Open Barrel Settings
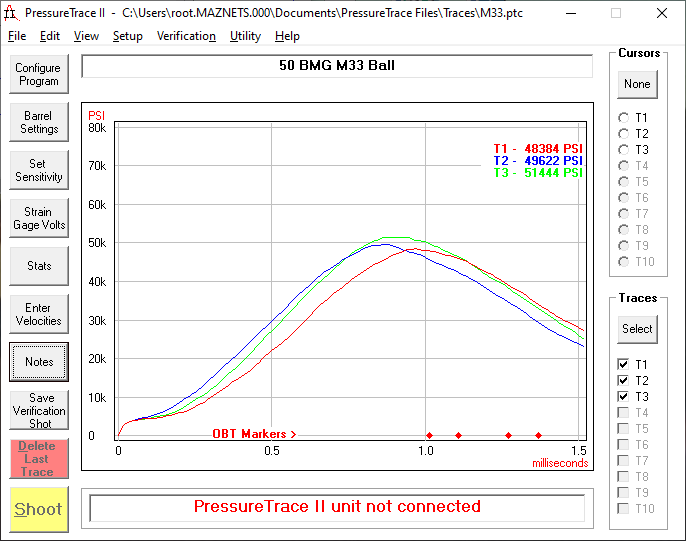 tap(39, 122)
